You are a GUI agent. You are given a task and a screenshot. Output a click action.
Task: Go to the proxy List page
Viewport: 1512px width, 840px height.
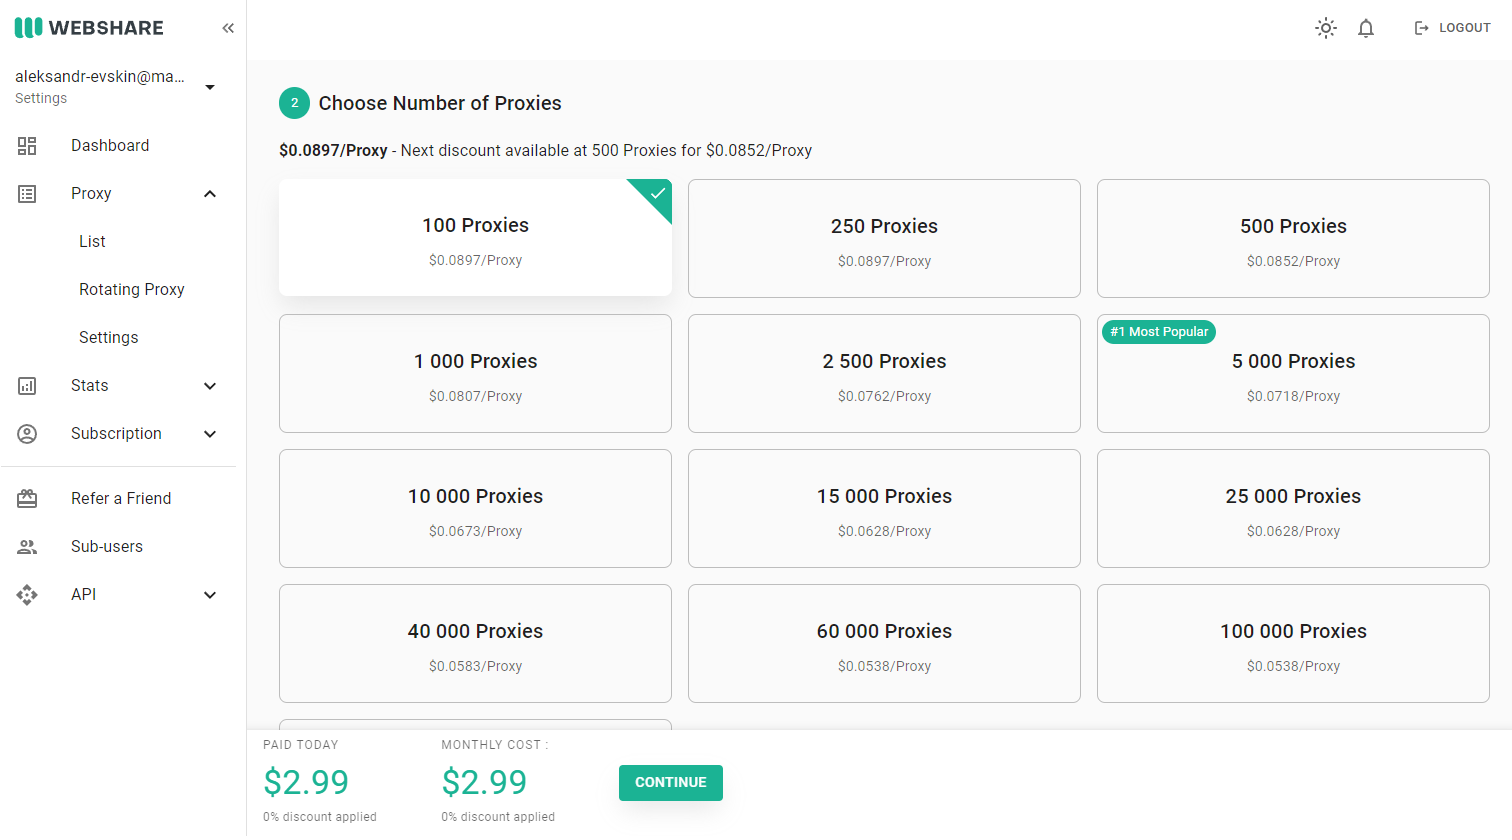(92, 242)
